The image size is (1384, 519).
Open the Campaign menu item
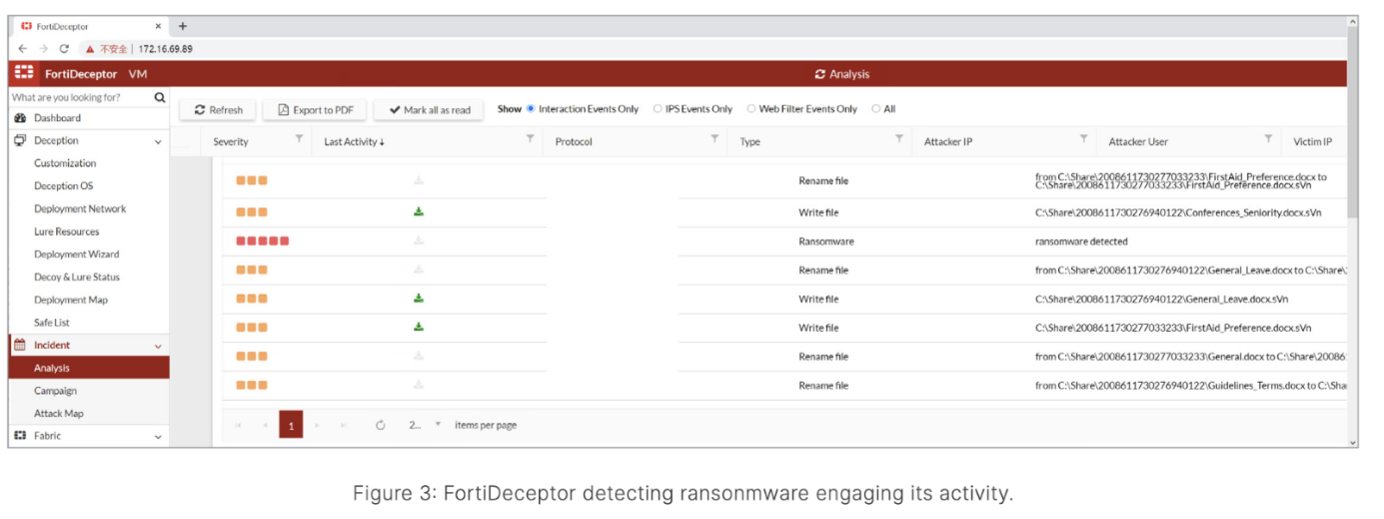click(x=55, y=391)
